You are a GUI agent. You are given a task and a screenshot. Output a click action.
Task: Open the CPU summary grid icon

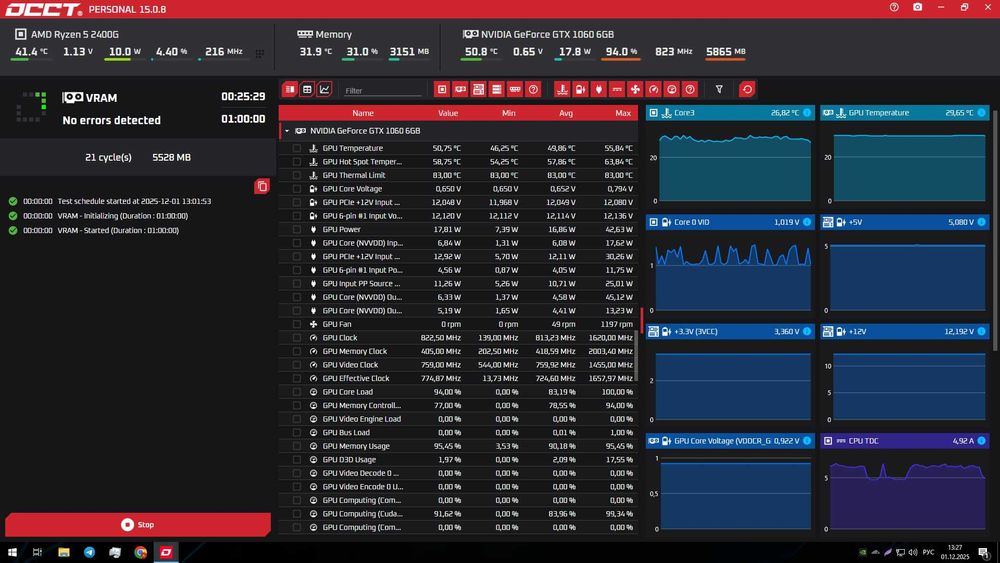pos(260,54)
